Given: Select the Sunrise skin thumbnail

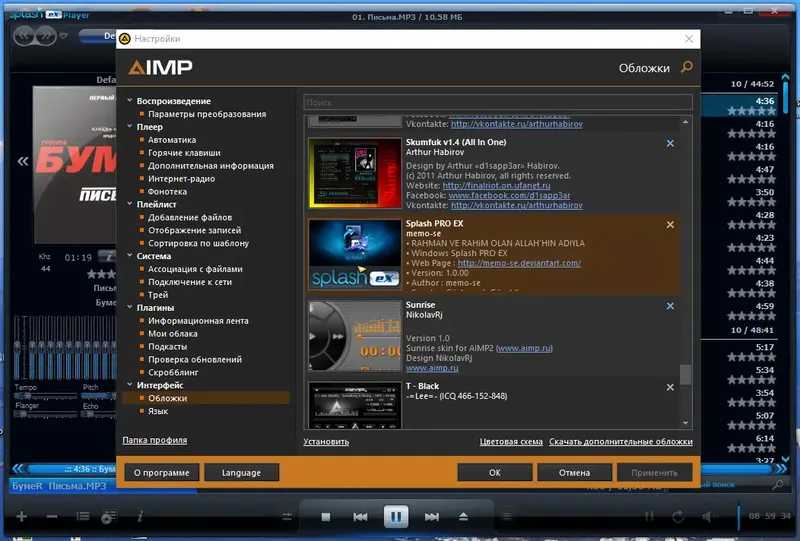Looking at the screenshot, I should [355, 336].
